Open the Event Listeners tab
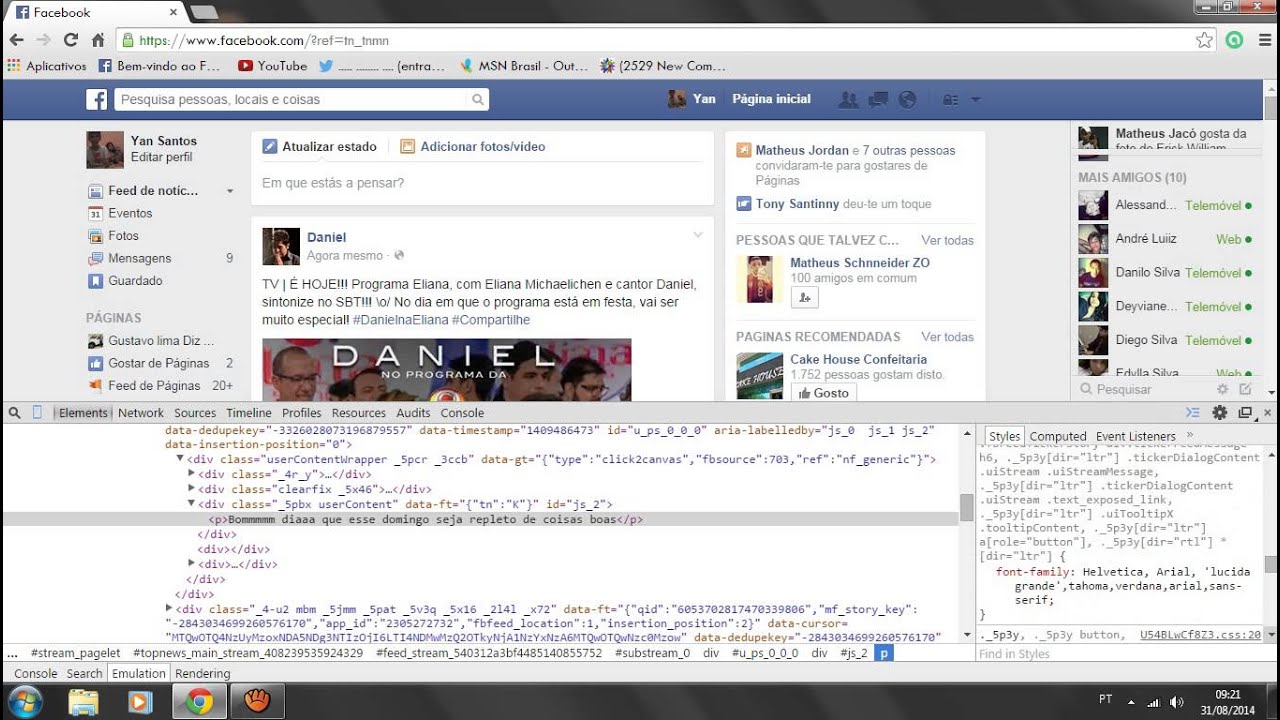Image resolution: width=1280 pixels, height=720 pixels. coord(1136,436)
